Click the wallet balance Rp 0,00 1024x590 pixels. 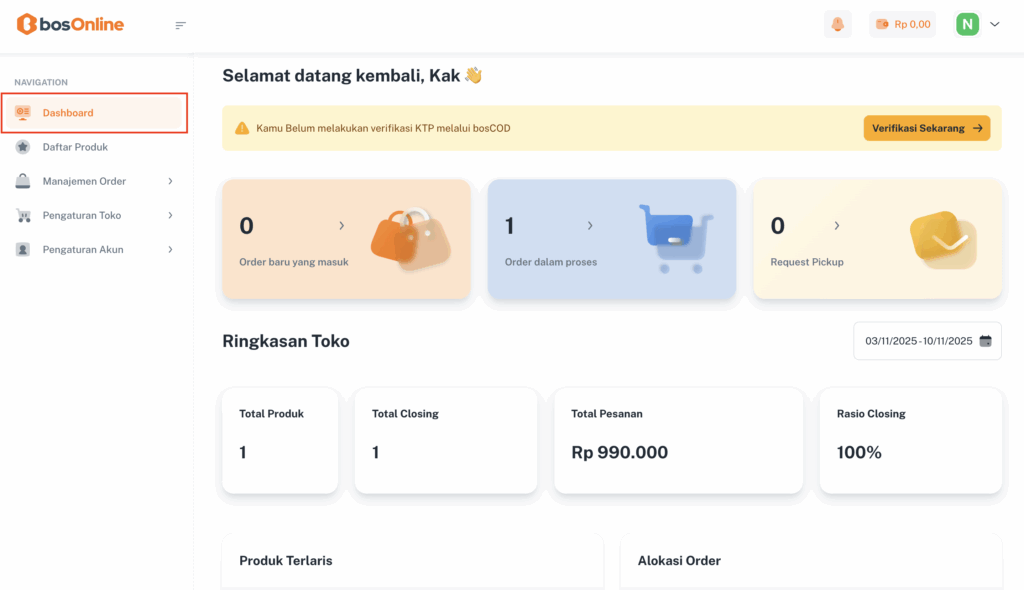click(x=903, y=24)
